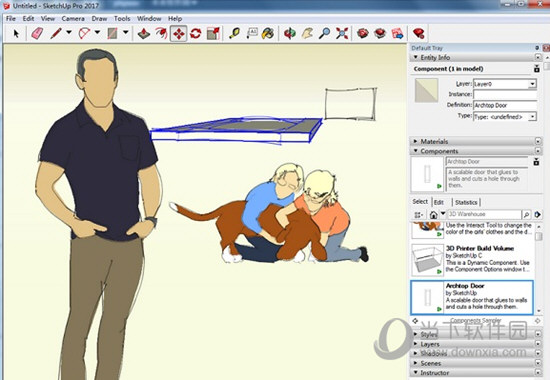Screen dimensions: 550x380
Task: Open the Draw menu
Action: tap(99, 19)
